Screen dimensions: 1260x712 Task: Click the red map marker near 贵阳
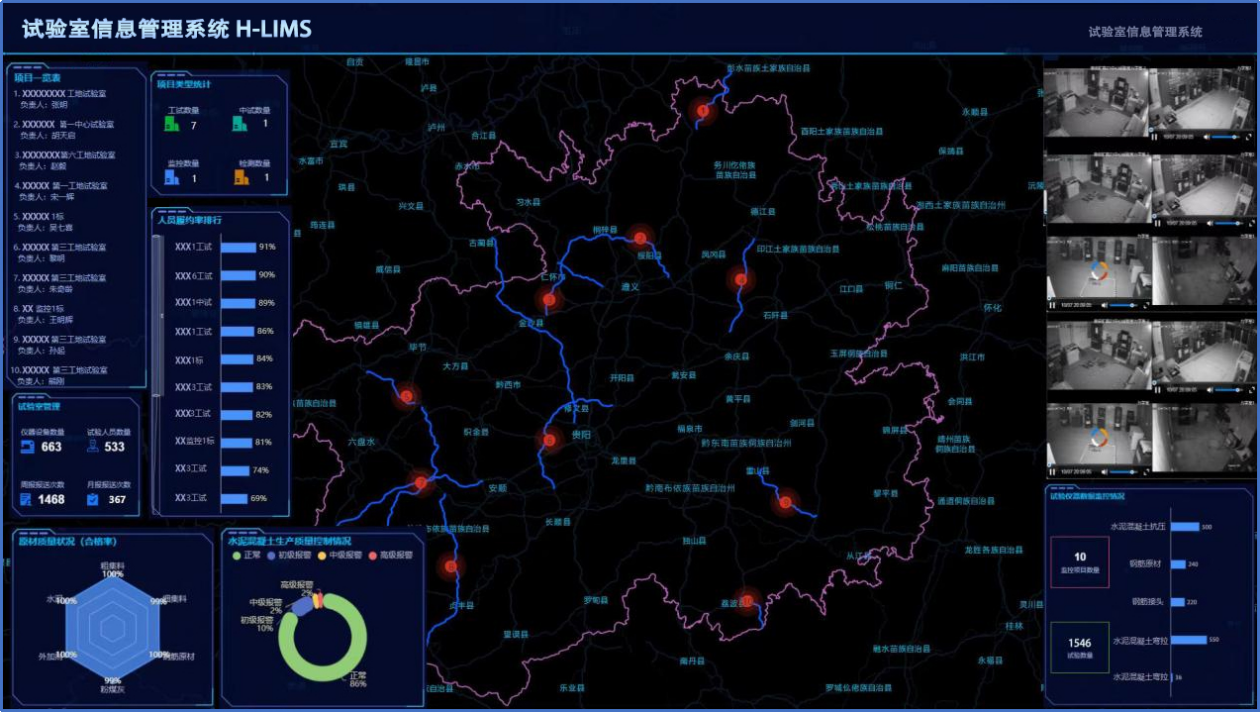(x=549, y=439)
